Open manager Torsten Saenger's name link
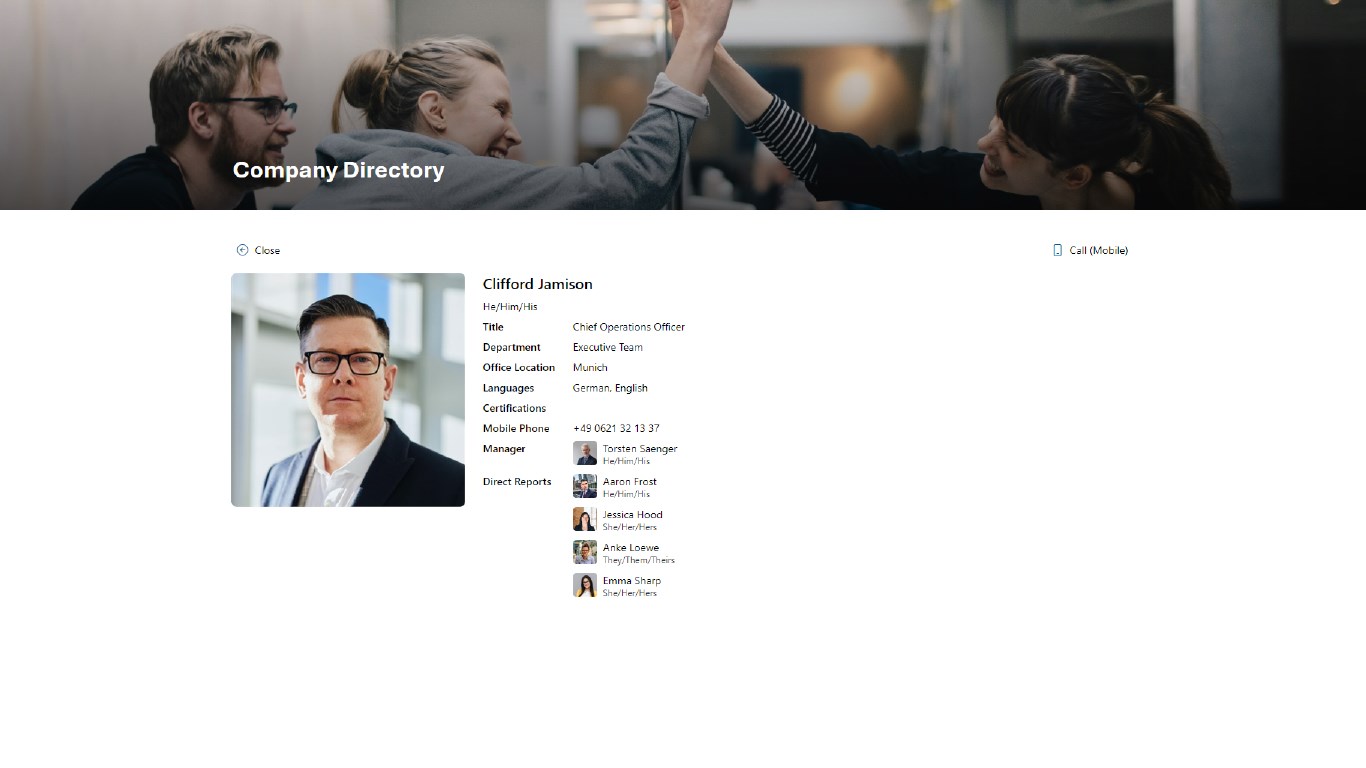Screen dimensions: 1366x768 640,449
